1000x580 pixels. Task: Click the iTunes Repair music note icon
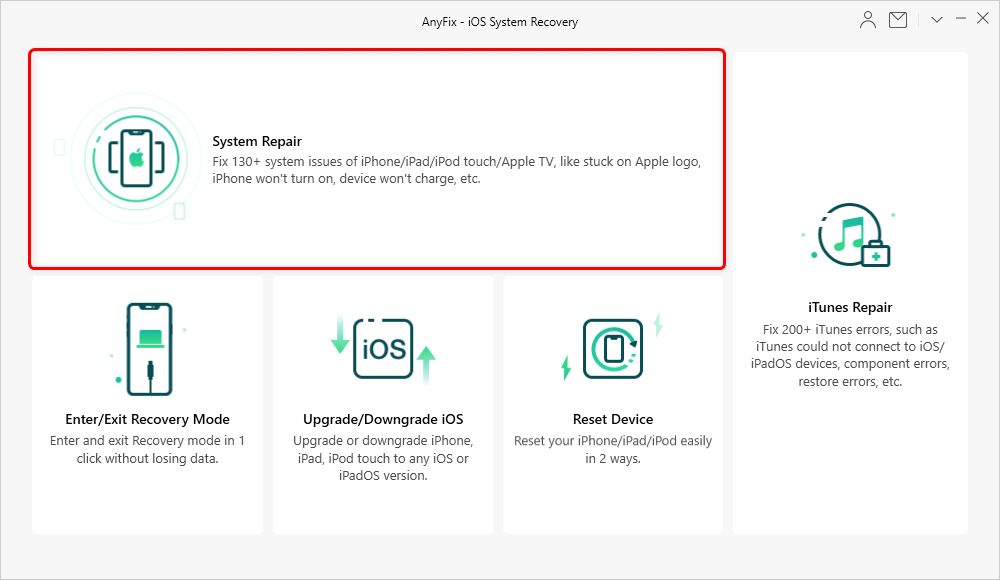click(x=849, y=236)
